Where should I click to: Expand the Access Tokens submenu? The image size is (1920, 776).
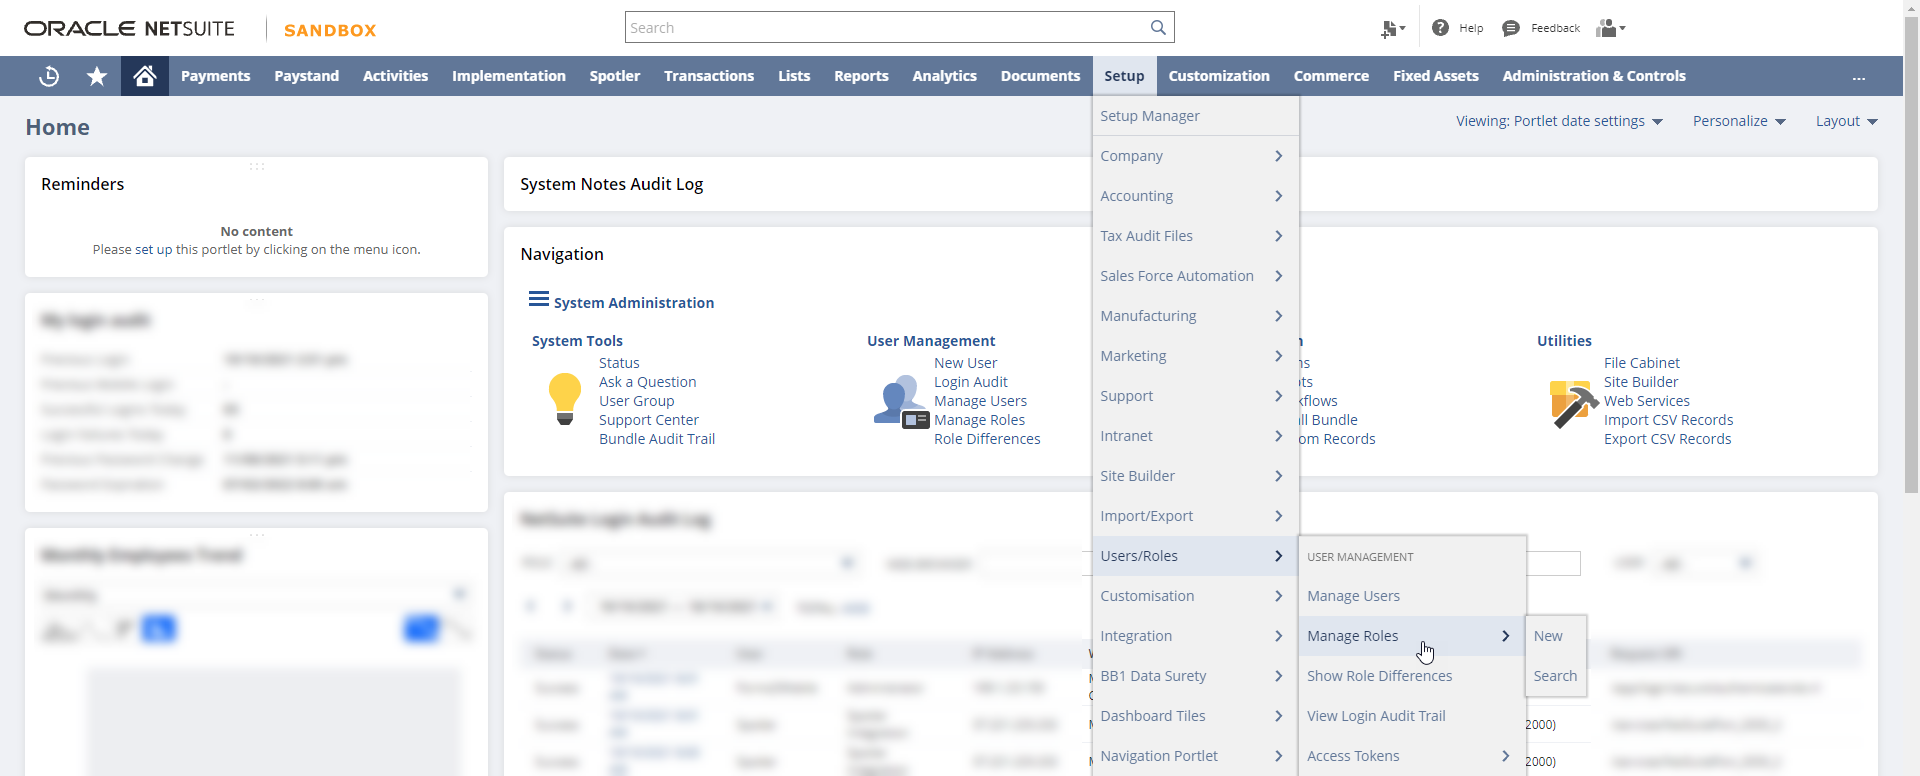(1412, 756)
